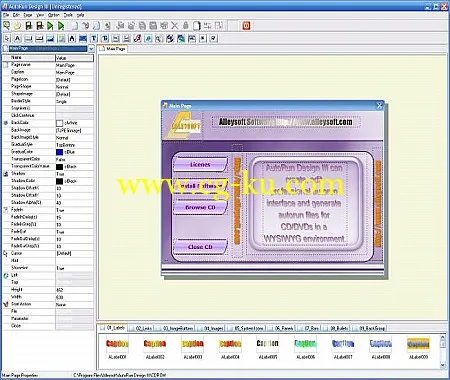Select the GradualStyle value TopBottom
450x380 pixels.
coord(74,145)
